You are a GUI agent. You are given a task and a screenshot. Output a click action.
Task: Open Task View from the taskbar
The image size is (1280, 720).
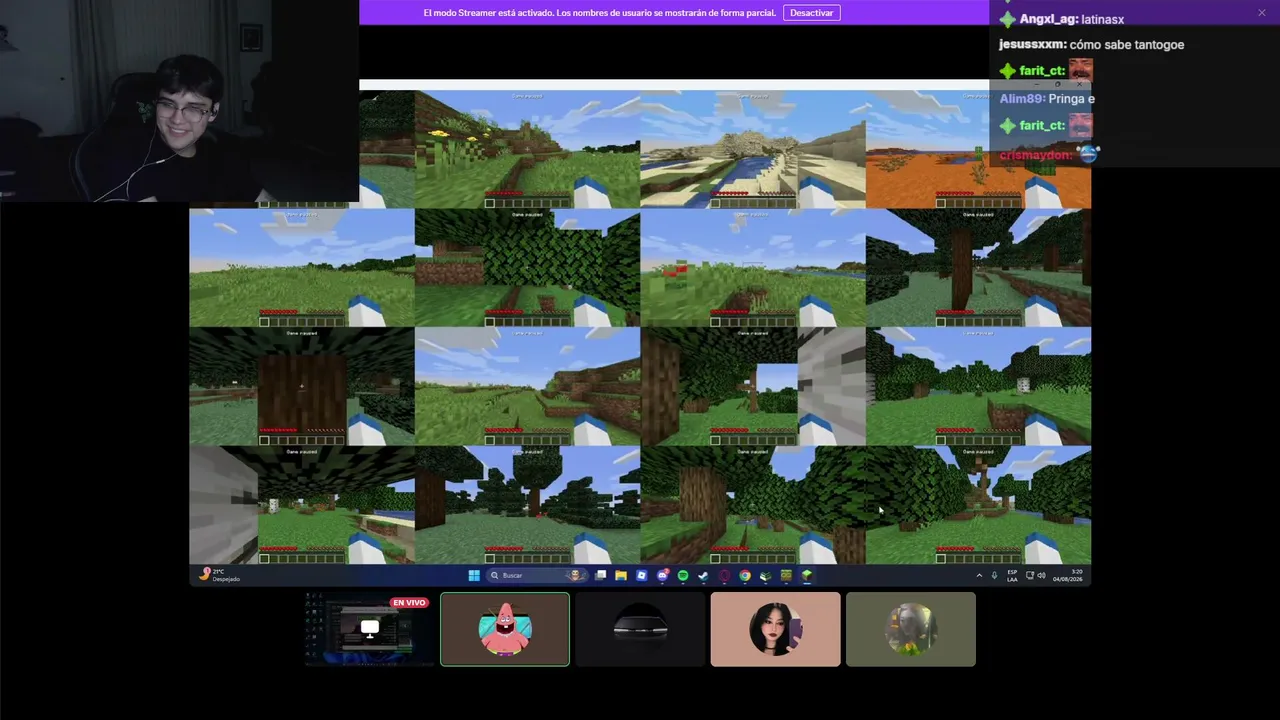click(600, 575)
